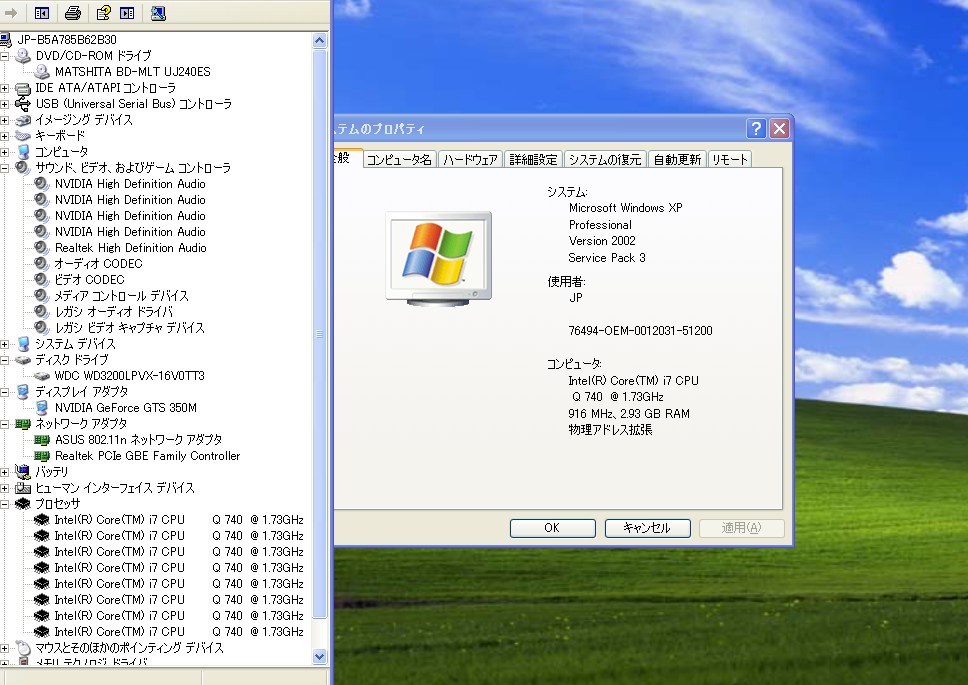The width and height of the screenshot is (968, 685).
Task: Click the printer toolbar icon
Action: click(x=73, y=13)
